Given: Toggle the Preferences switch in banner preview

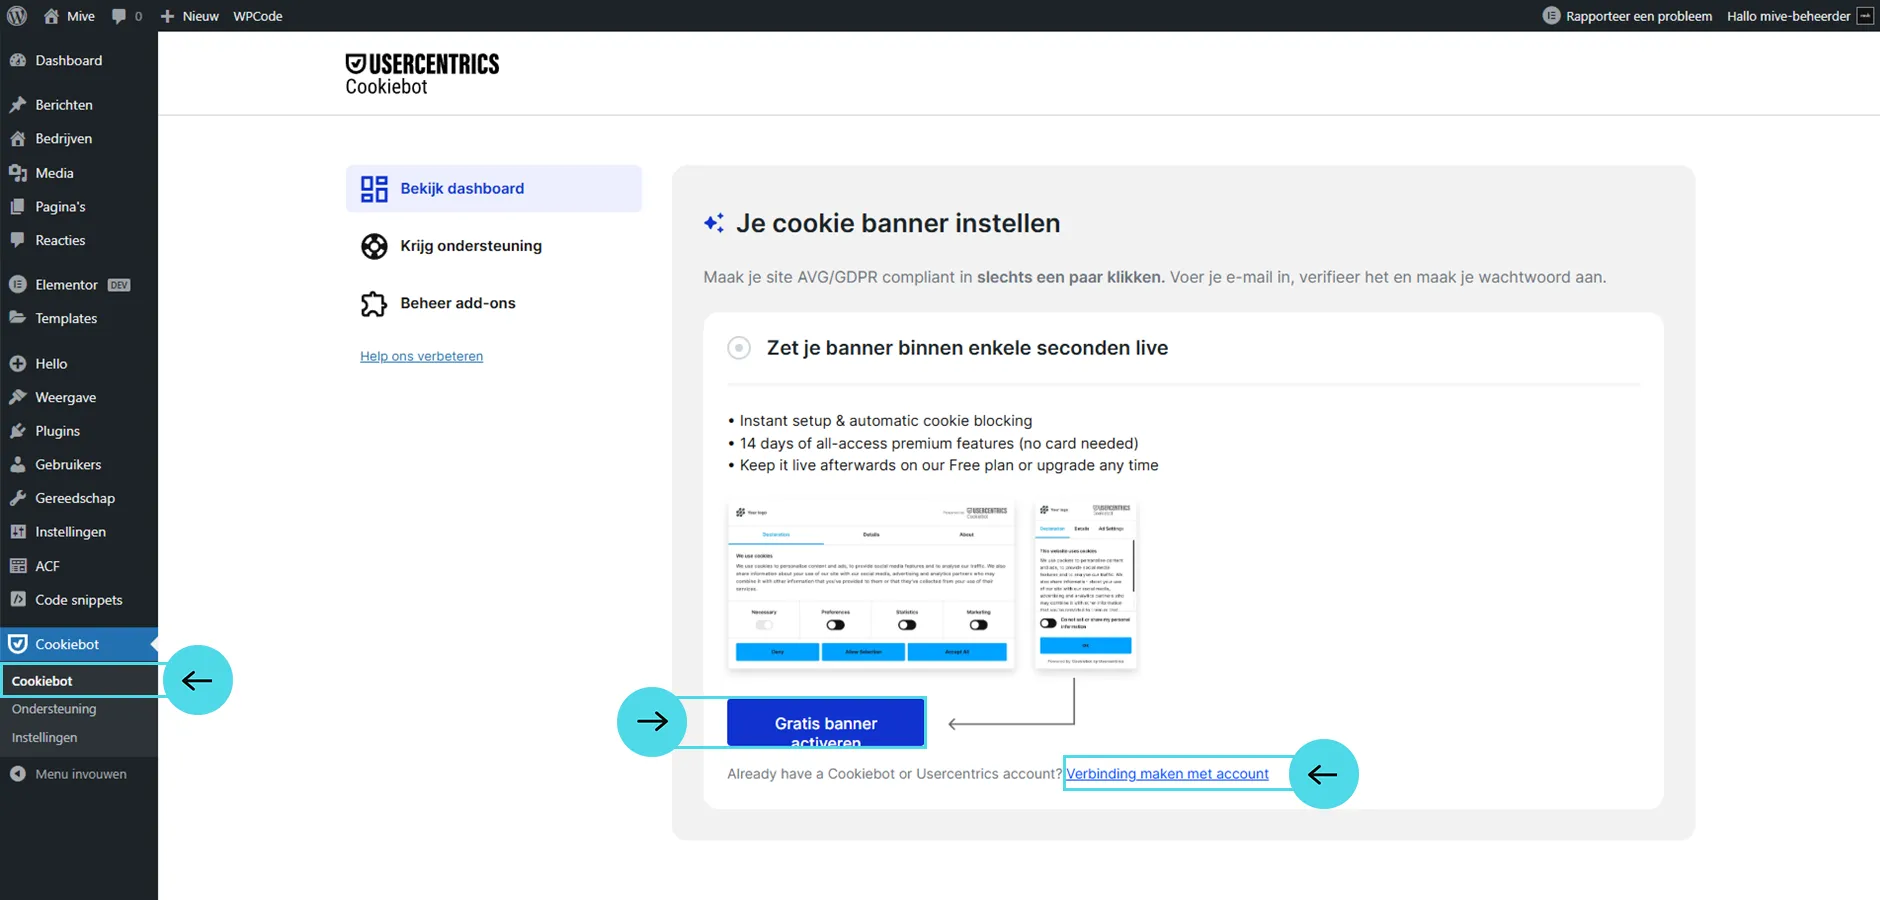Looking at the screenshot, I should 835,625.
